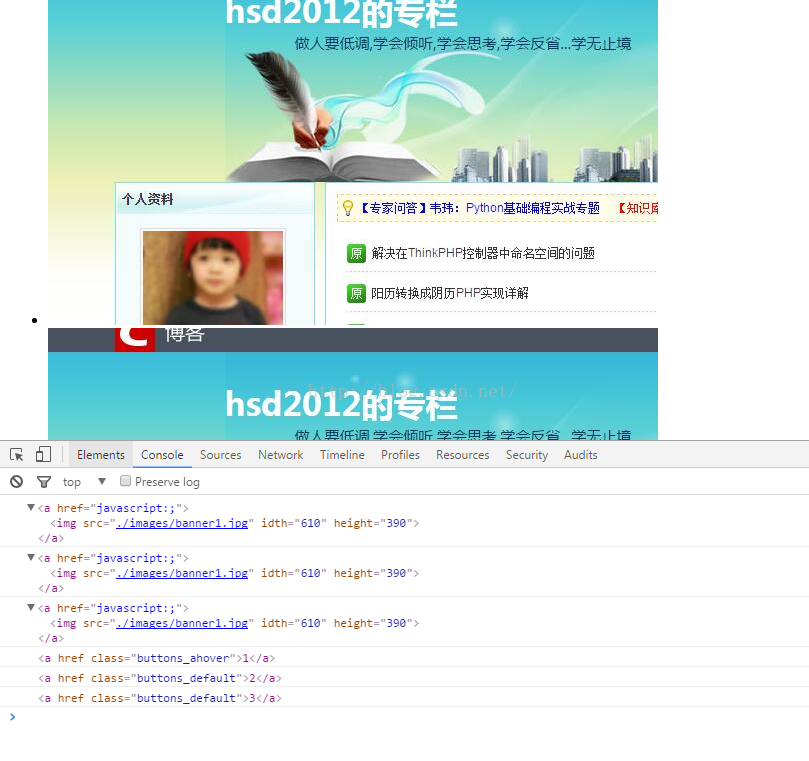Image resolution: width=809 pixels, height=761 pixels.
Task: Click the upper hsd2012的专栏 blog title
Action: 341,12
